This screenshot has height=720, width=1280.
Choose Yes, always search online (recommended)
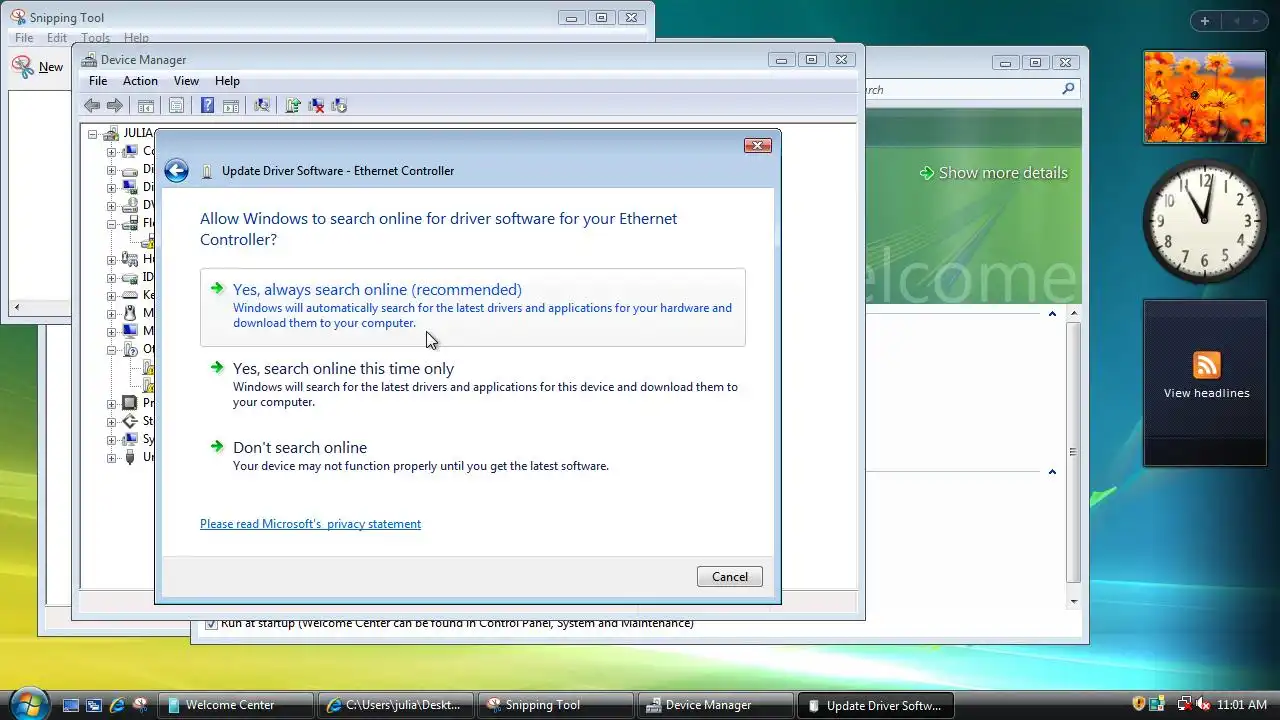coord(473,307)
